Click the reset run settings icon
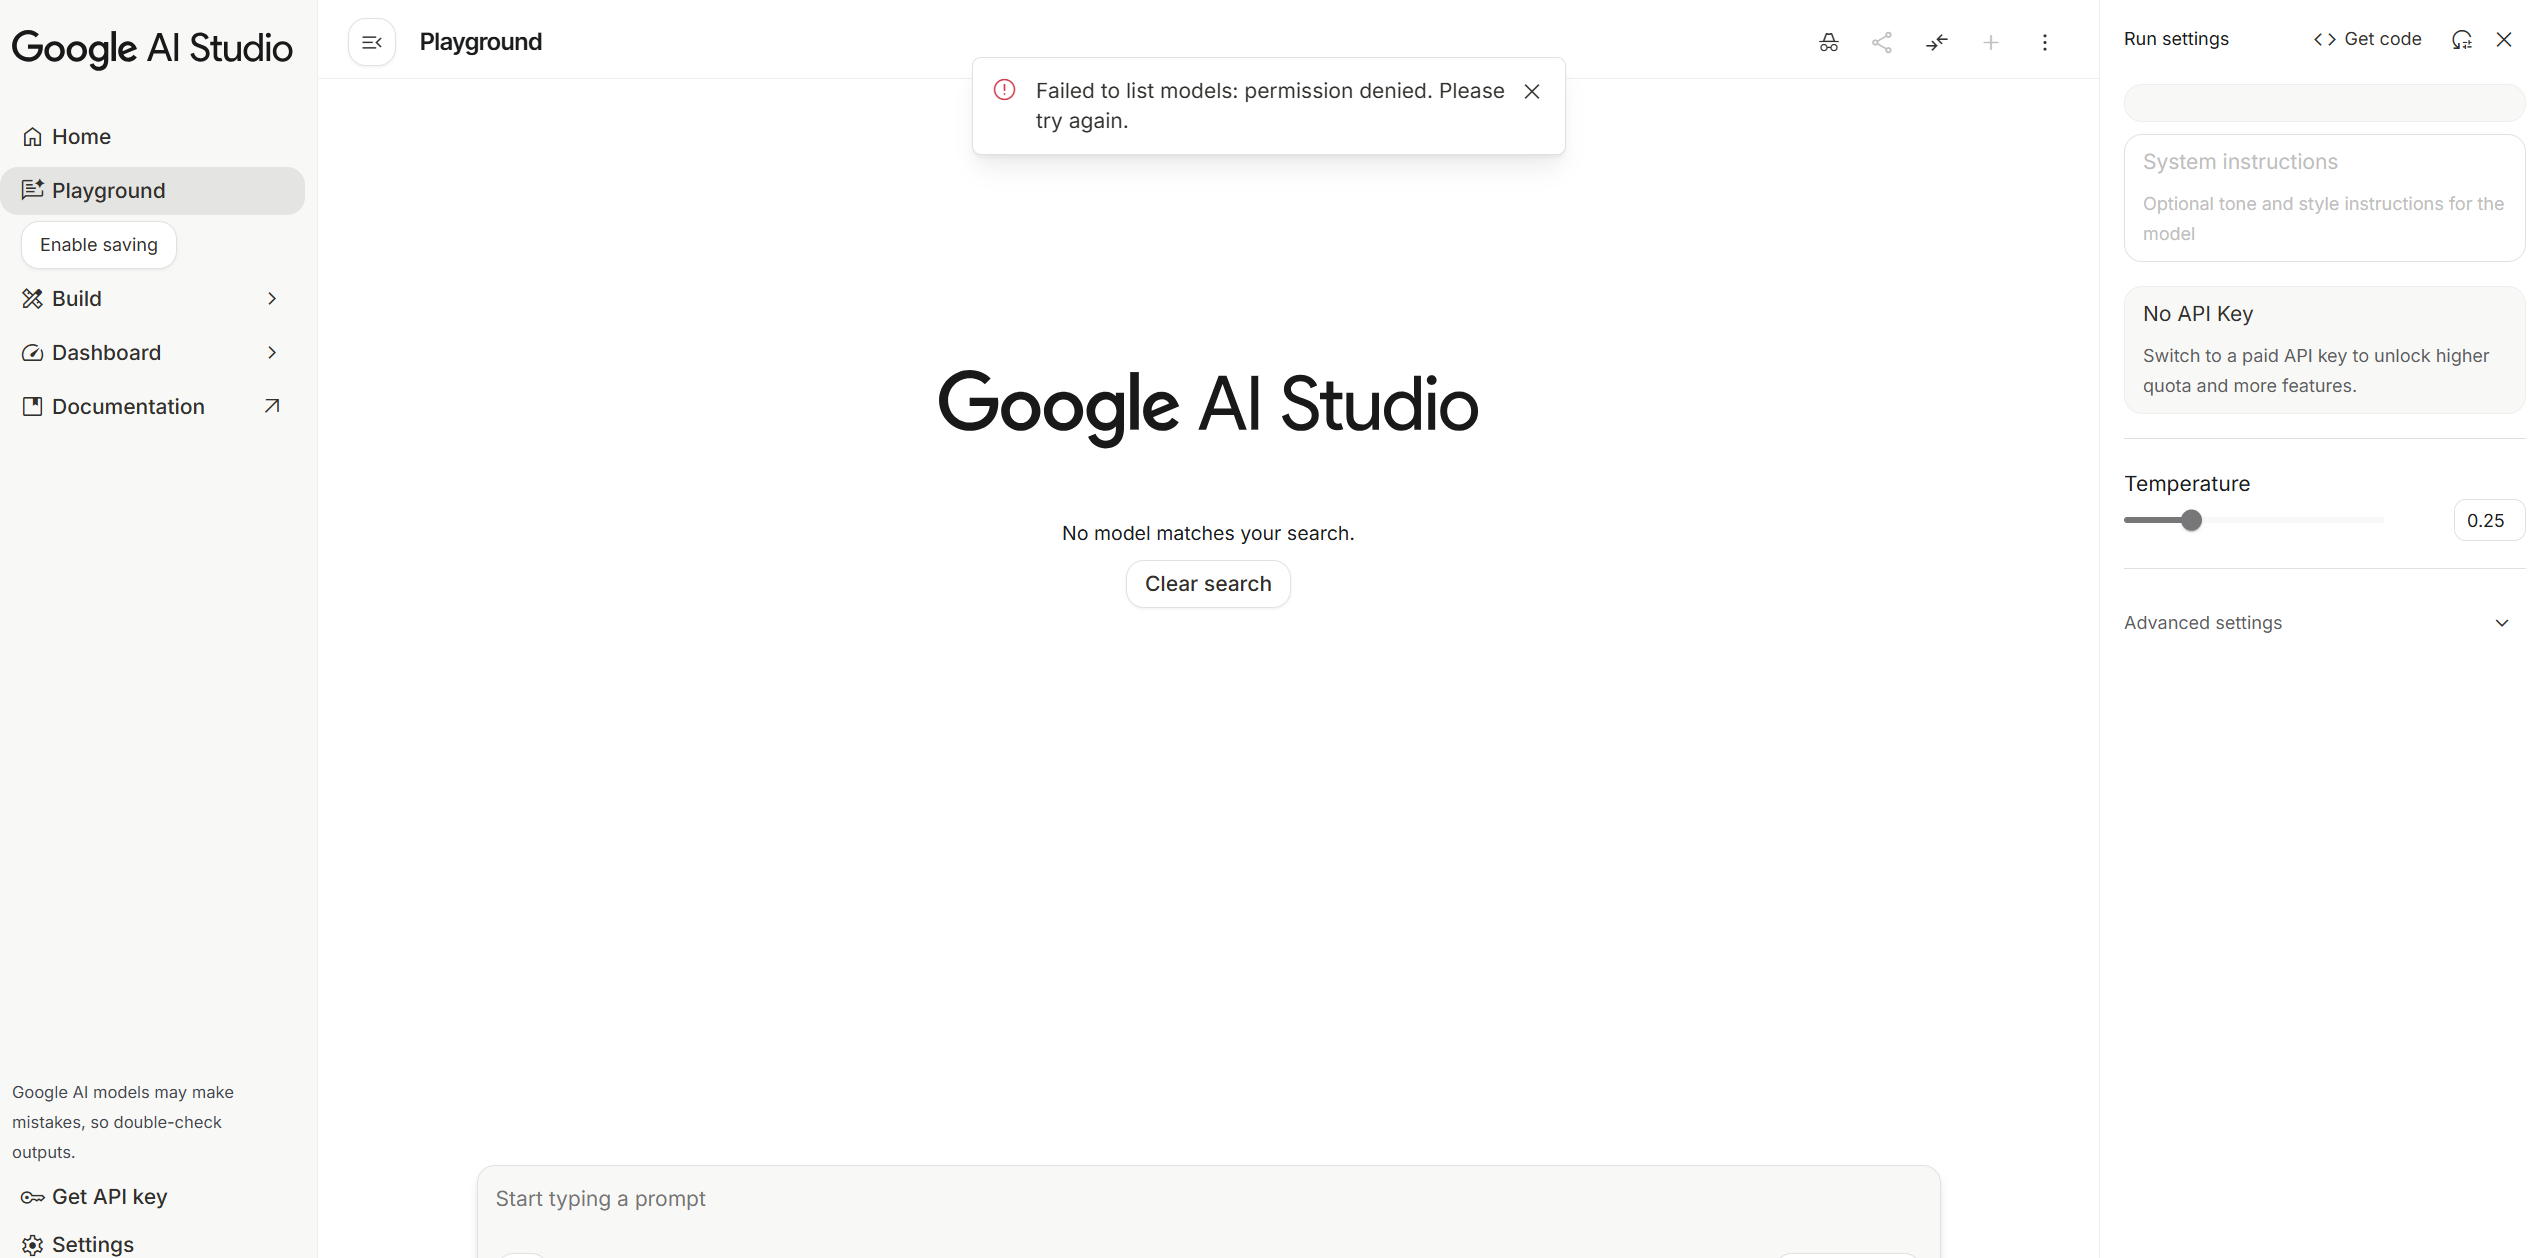Image resolution: width=2532 pixels, height=1258 pixels. [x=2462, y=39]
